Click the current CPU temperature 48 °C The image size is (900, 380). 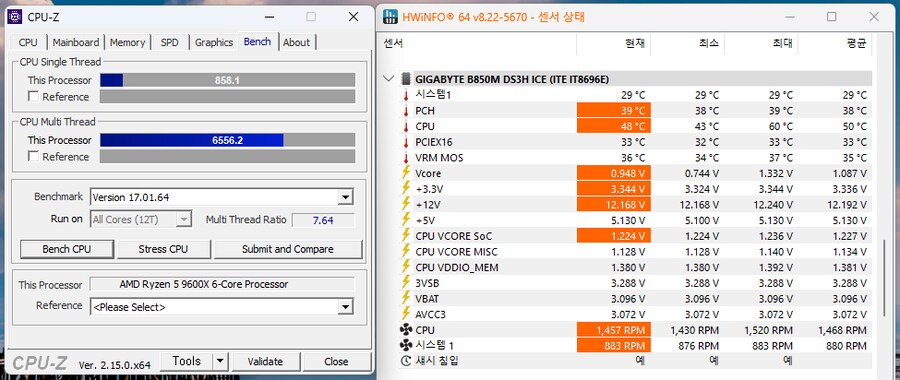click(x=614, y=126)
